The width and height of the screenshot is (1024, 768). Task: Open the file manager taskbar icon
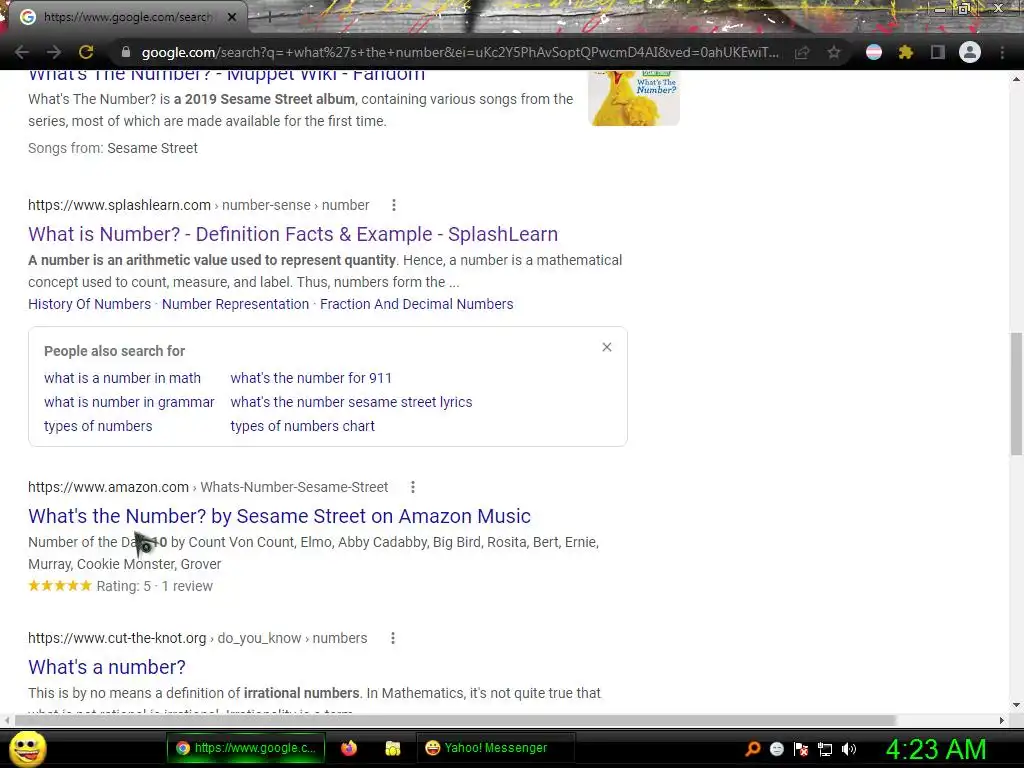coord(392,748)
